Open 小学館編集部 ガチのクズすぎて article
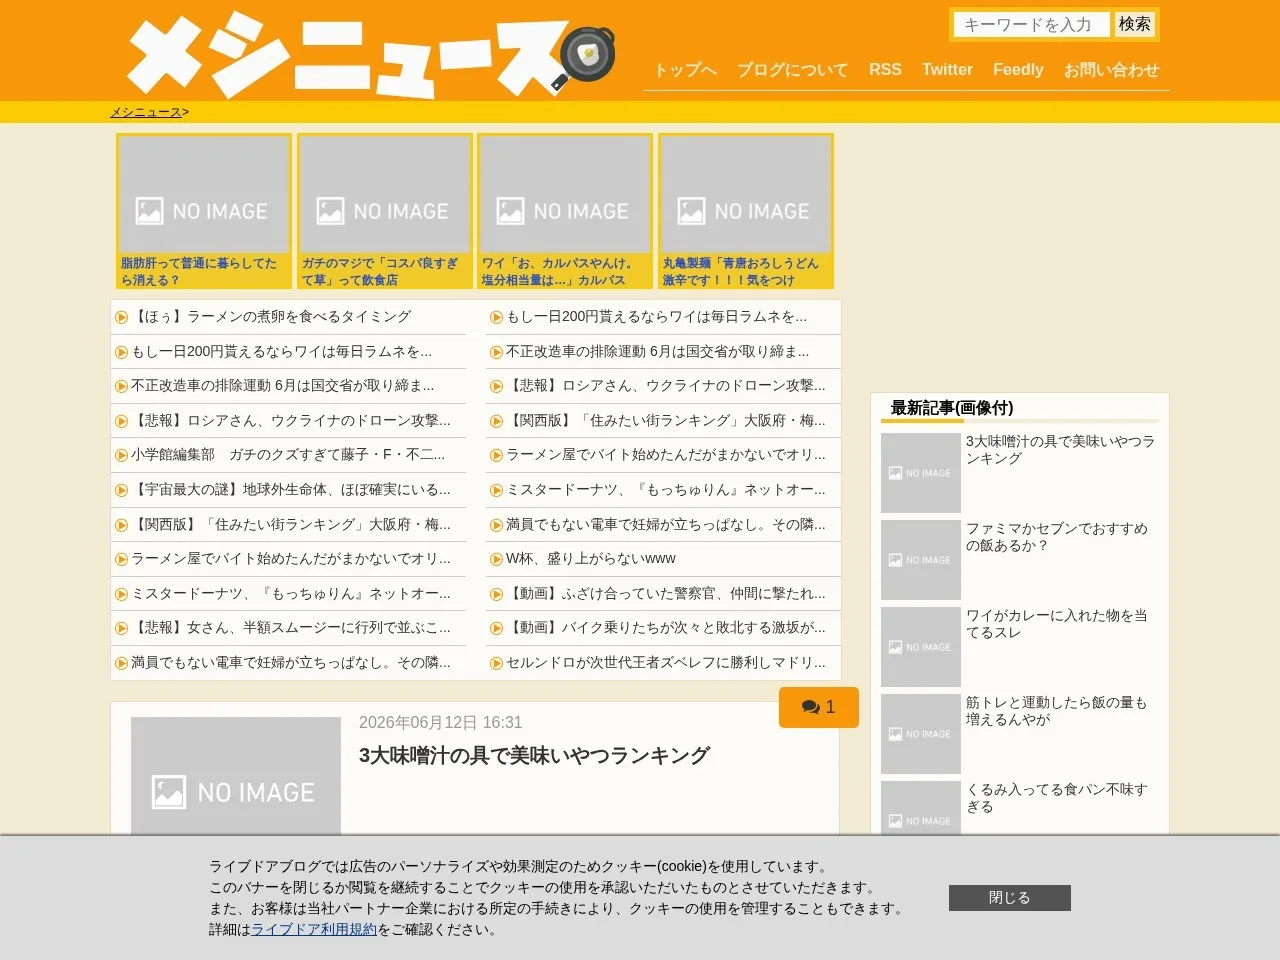The height and width of the screenshot is (960, 1280). pos(288,454)
